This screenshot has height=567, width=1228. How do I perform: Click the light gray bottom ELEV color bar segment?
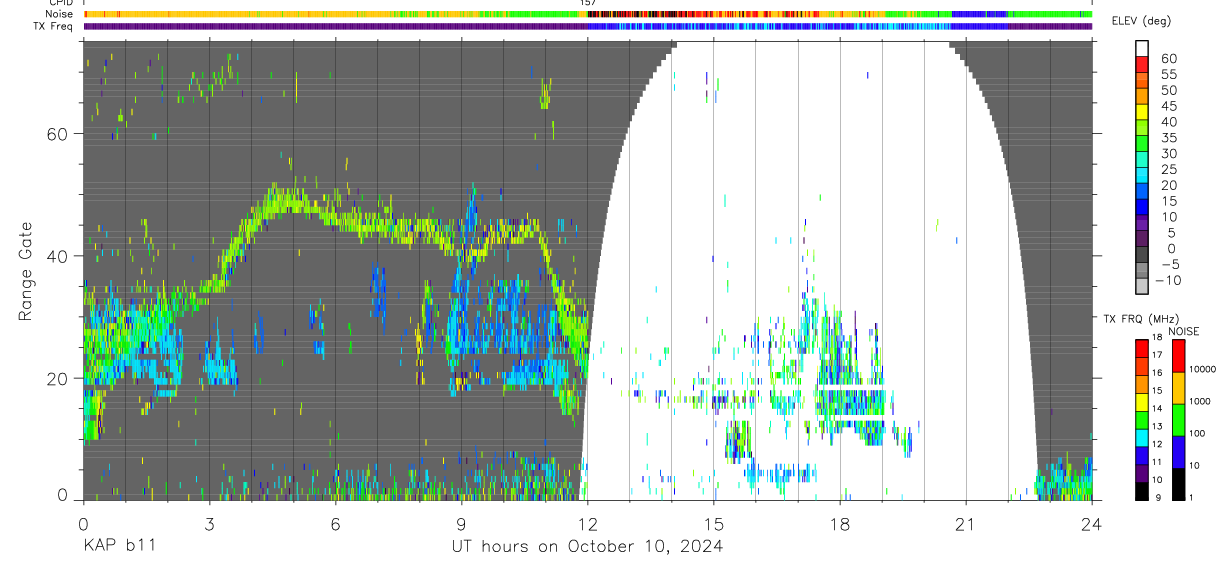[1143, 286]
